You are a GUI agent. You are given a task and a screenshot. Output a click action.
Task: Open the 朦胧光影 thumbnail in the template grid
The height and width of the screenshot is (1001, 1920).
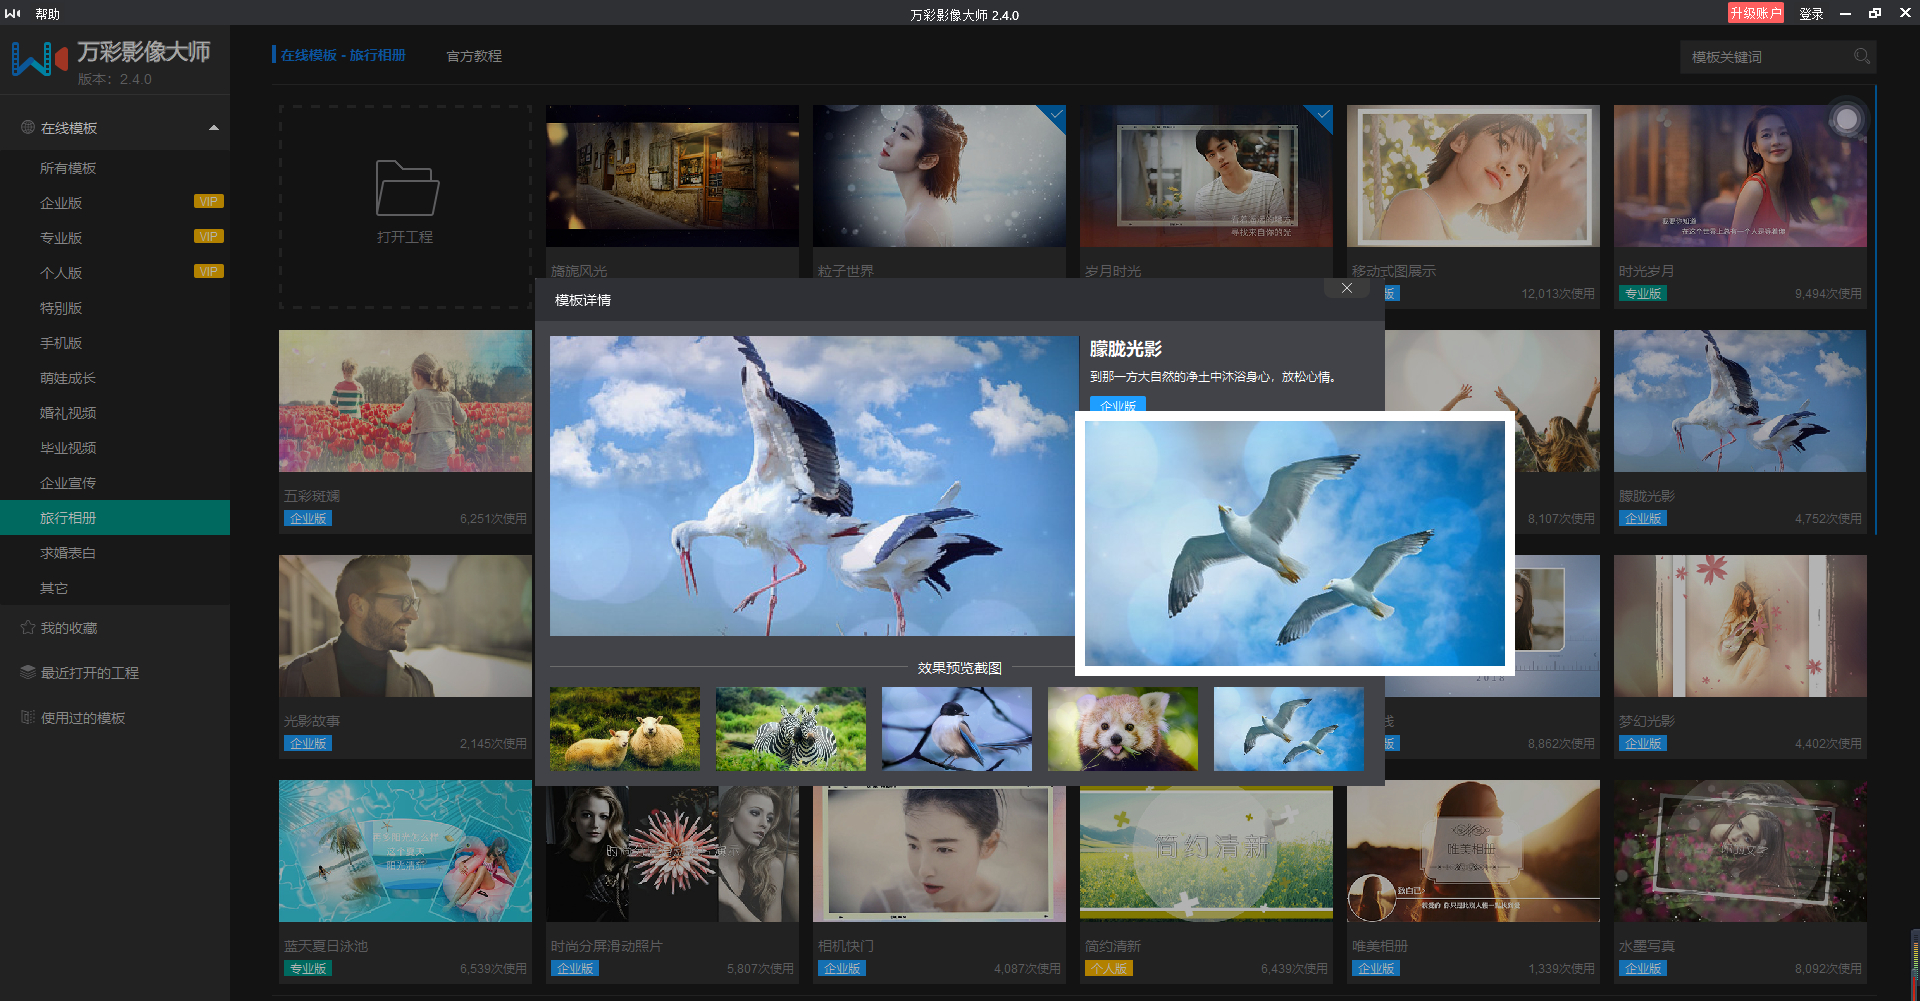[1740, 401]
